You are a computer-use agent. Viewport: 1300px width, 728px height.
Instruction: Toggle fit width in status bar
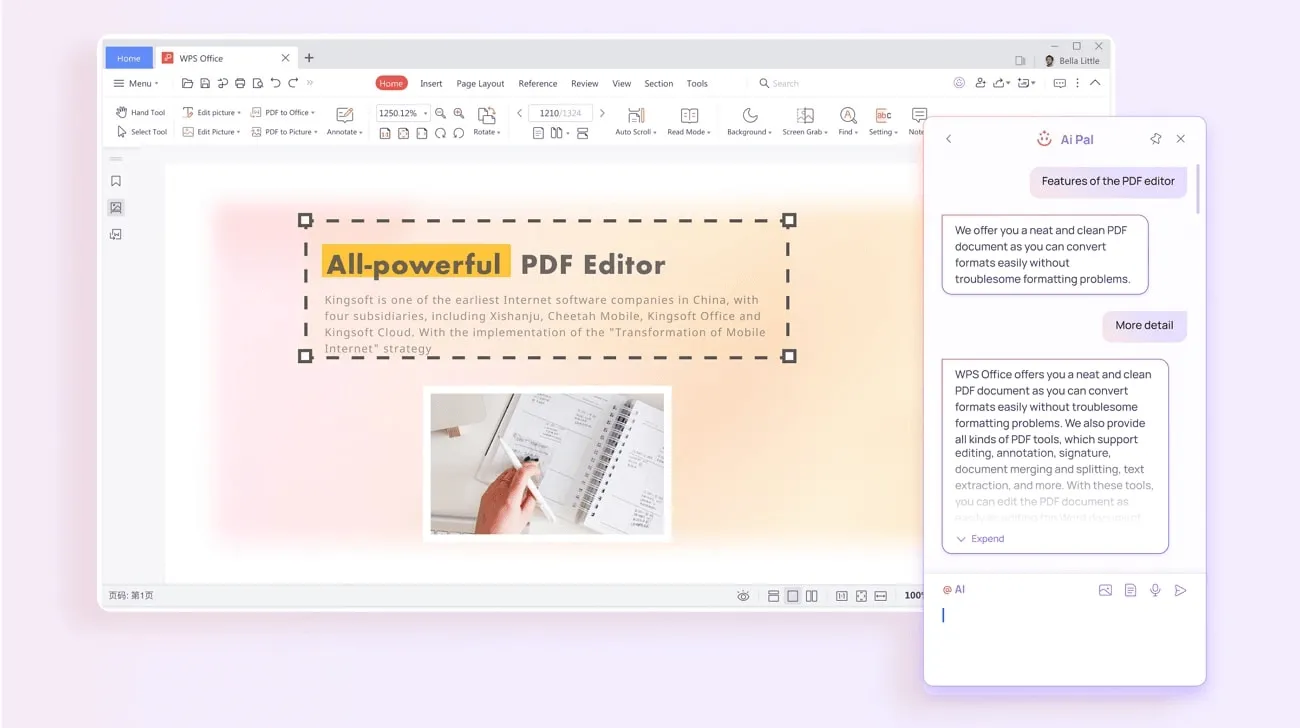(x=880, y=595)
